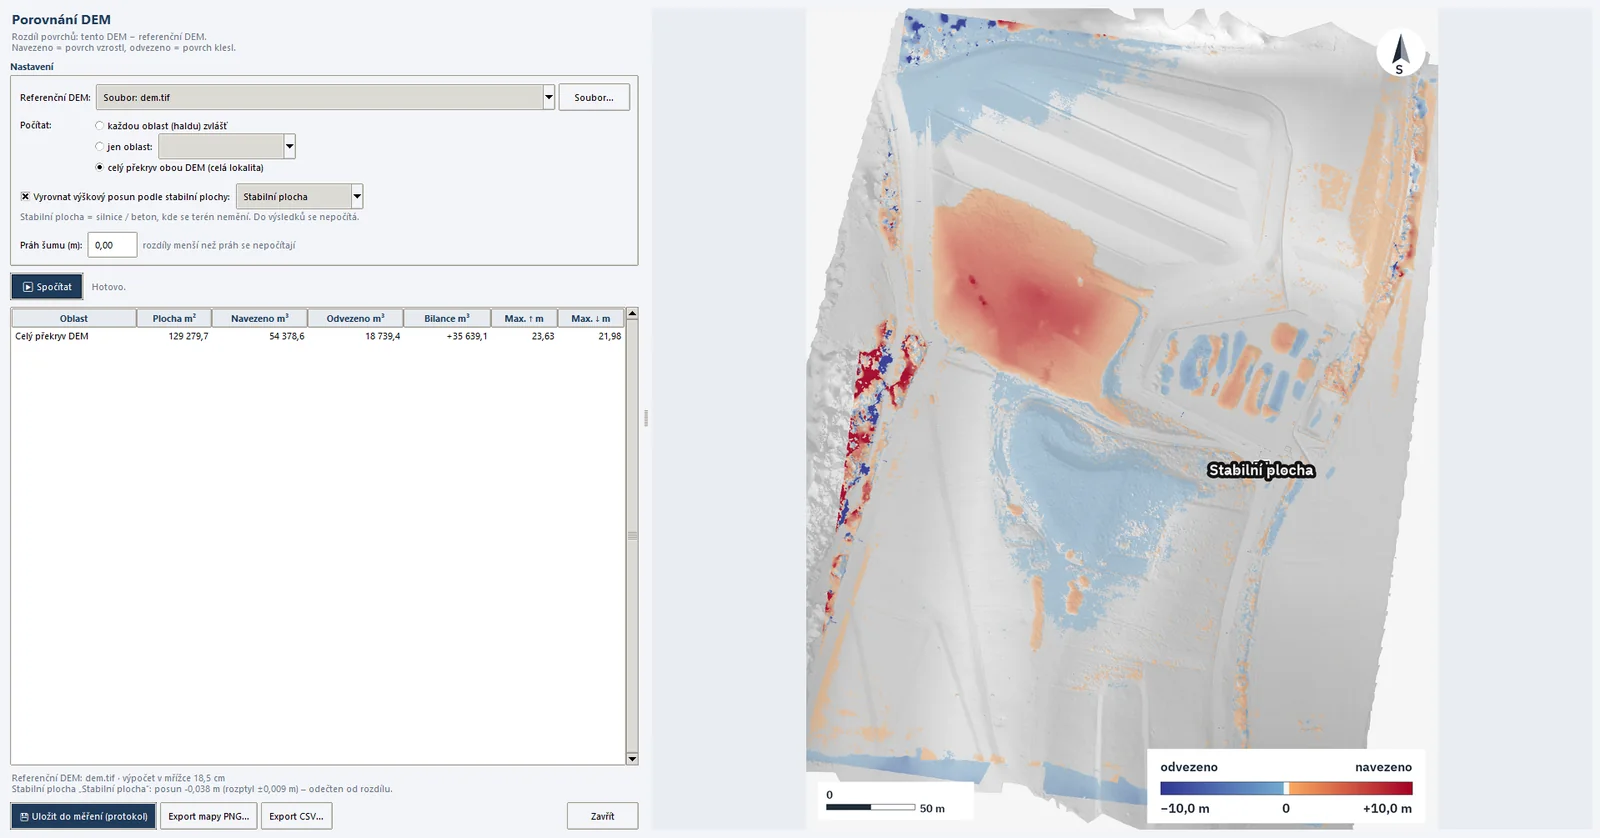This screenshot has height=838, width=1600.
Task: Click the 50 m scale bar
Action: point(871,807)
